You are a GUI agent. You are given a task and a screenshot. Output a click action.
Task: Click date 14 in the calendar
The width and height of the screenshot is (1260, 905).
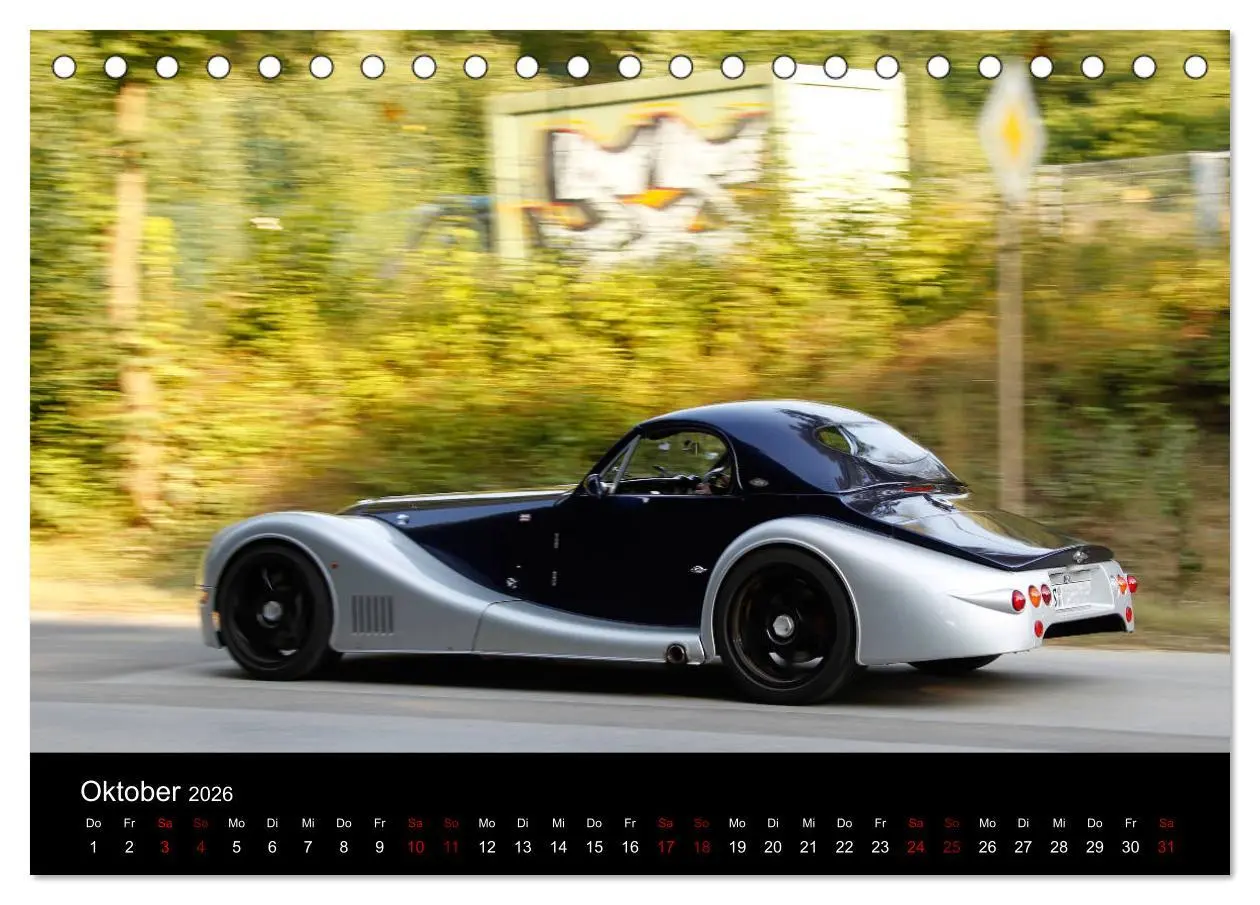coord(558,847)
